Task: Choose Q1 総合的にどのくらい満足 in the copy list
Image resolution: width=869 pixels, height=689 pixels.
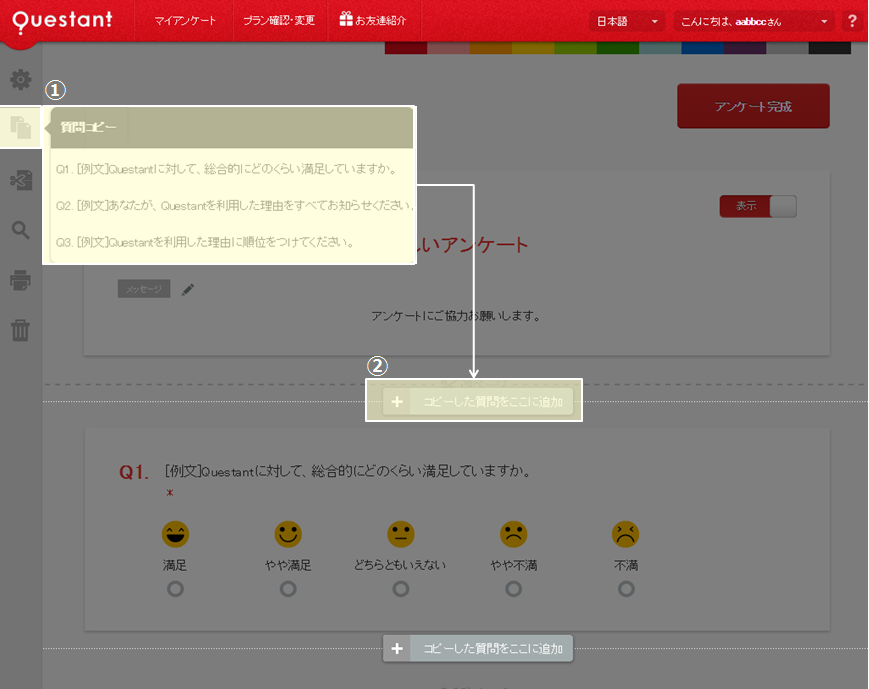Action: (x=227, y=169)
